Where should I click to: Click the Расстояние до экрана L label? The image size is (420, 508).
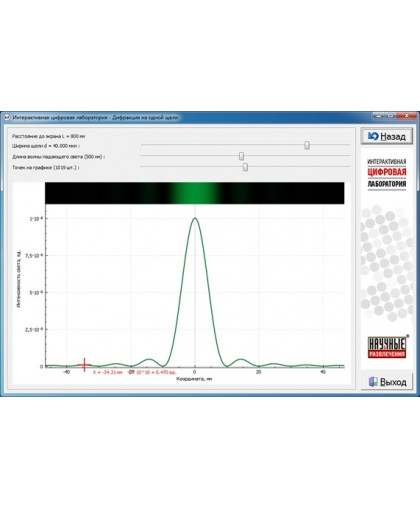coord(49,136)
